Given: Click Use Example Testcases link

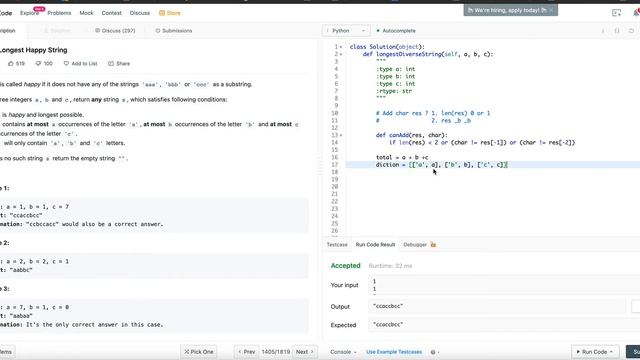Looking at the screenshot, I should [394, 352].
